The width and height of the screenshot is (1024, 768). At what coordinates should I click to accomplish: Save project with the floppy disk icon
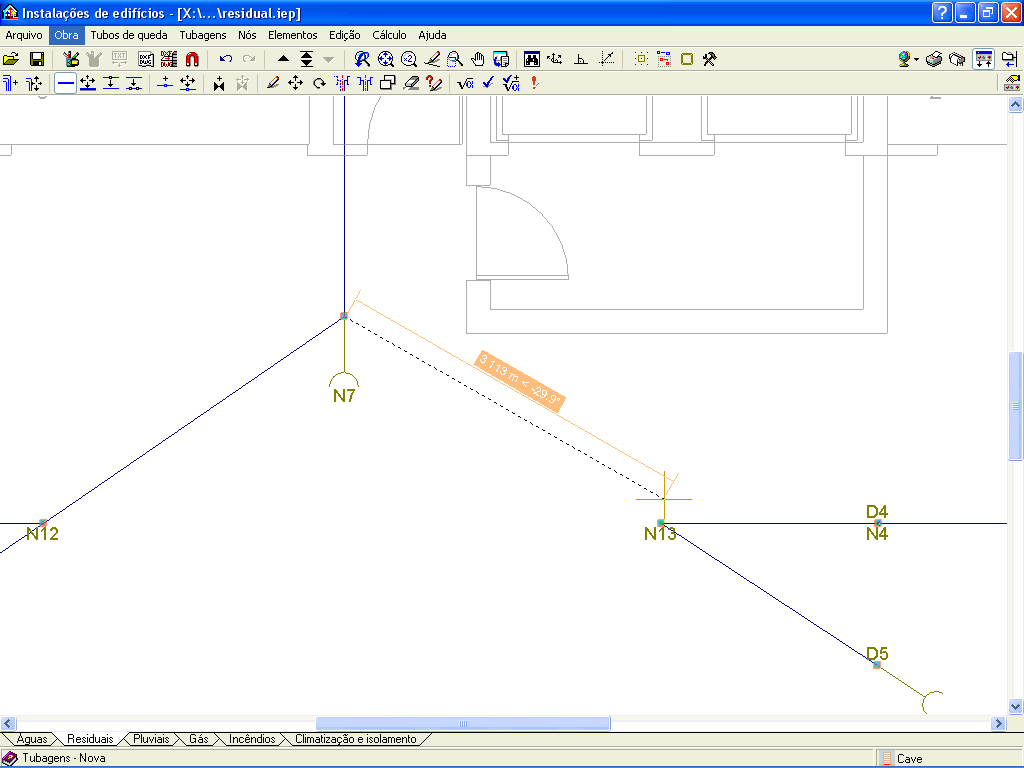click(x=37, y=59)
